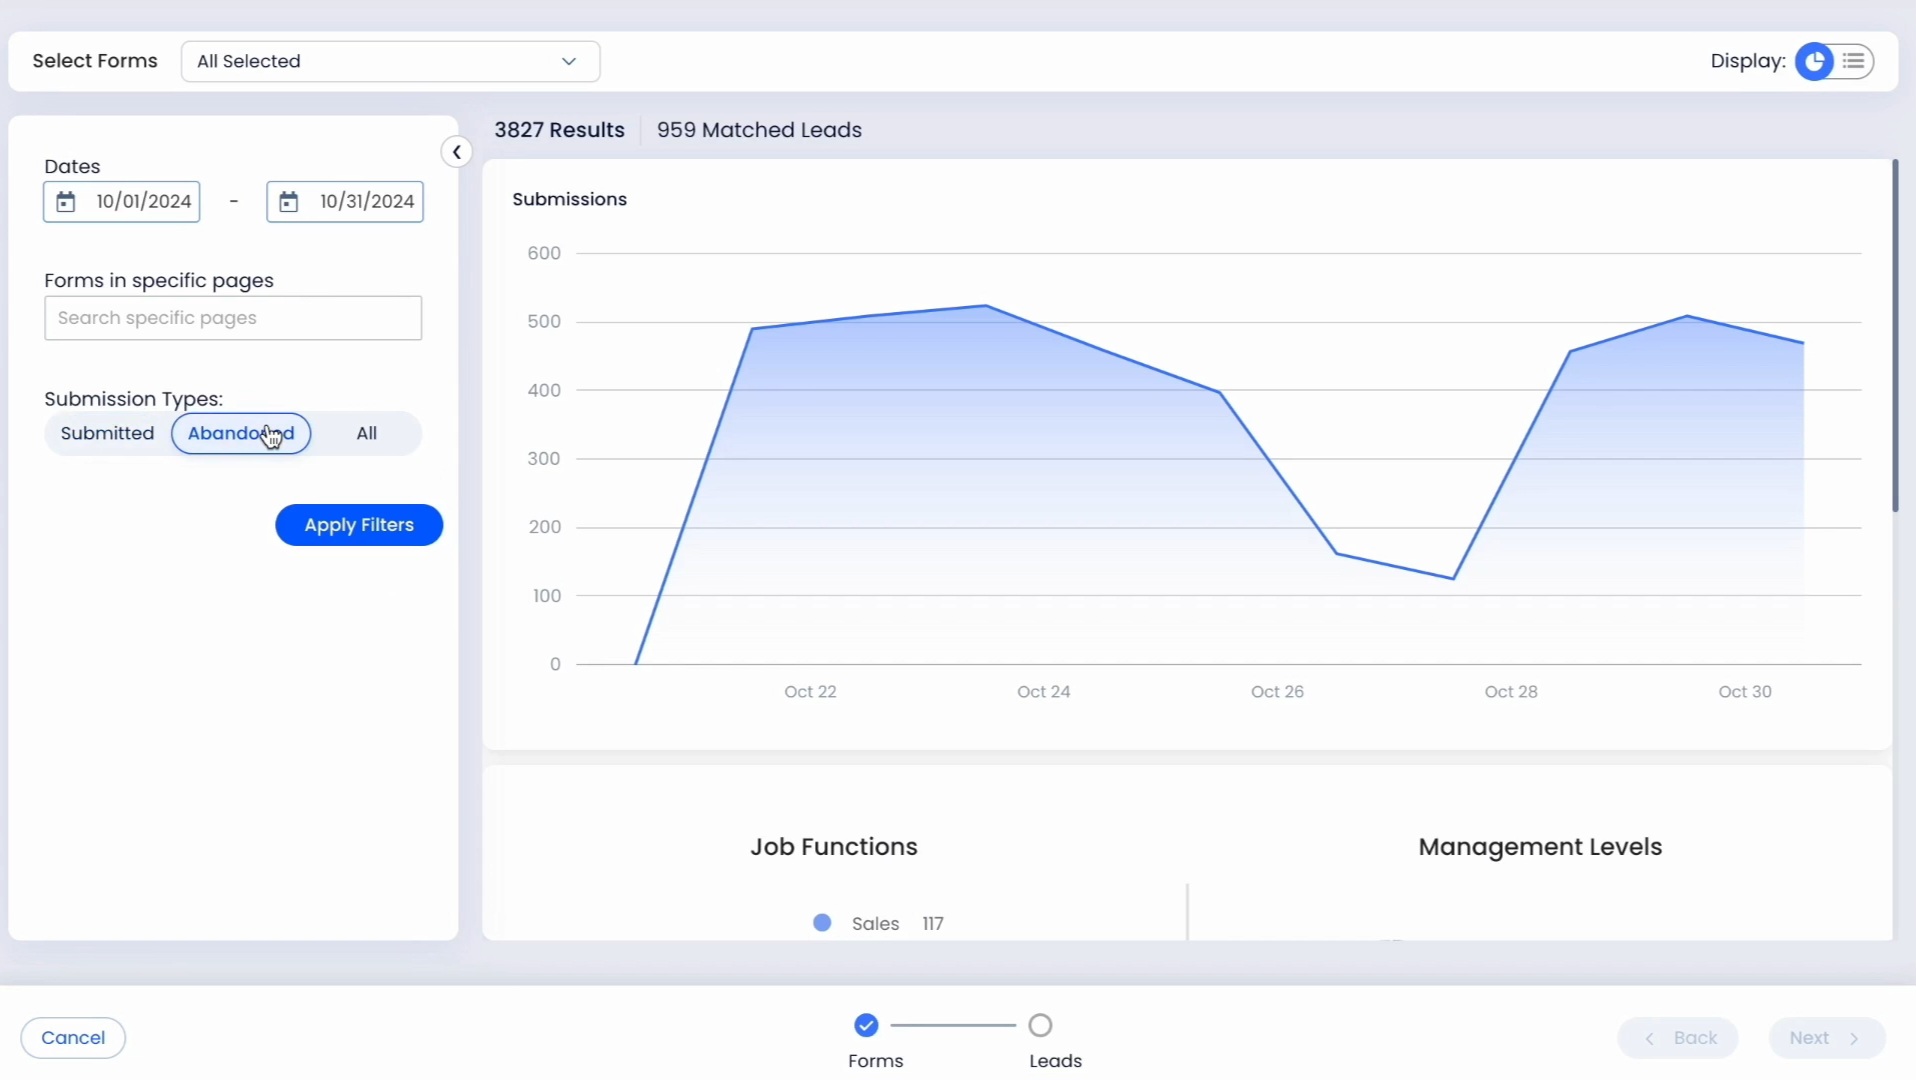Viewport: 1916px width, 1080px height.
Task: Open the Select Forms dropdown
Action: [x=390, y=61]
